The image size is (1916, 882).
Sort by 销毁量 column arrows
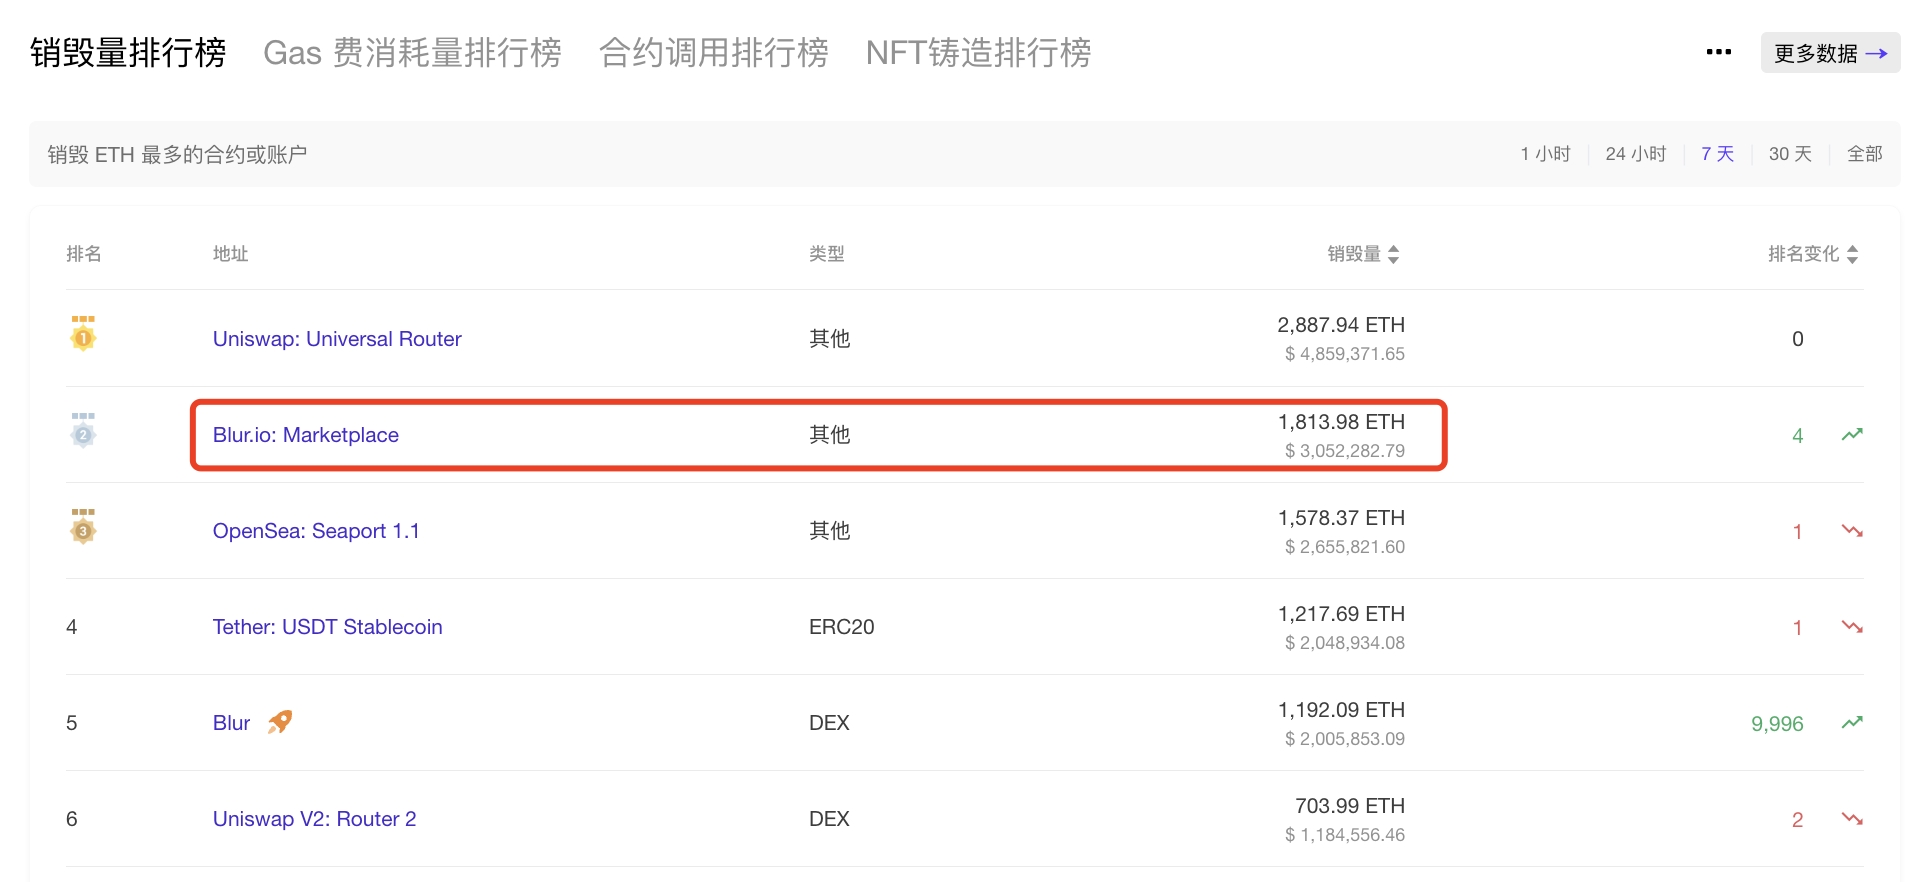click(1393, 254)
